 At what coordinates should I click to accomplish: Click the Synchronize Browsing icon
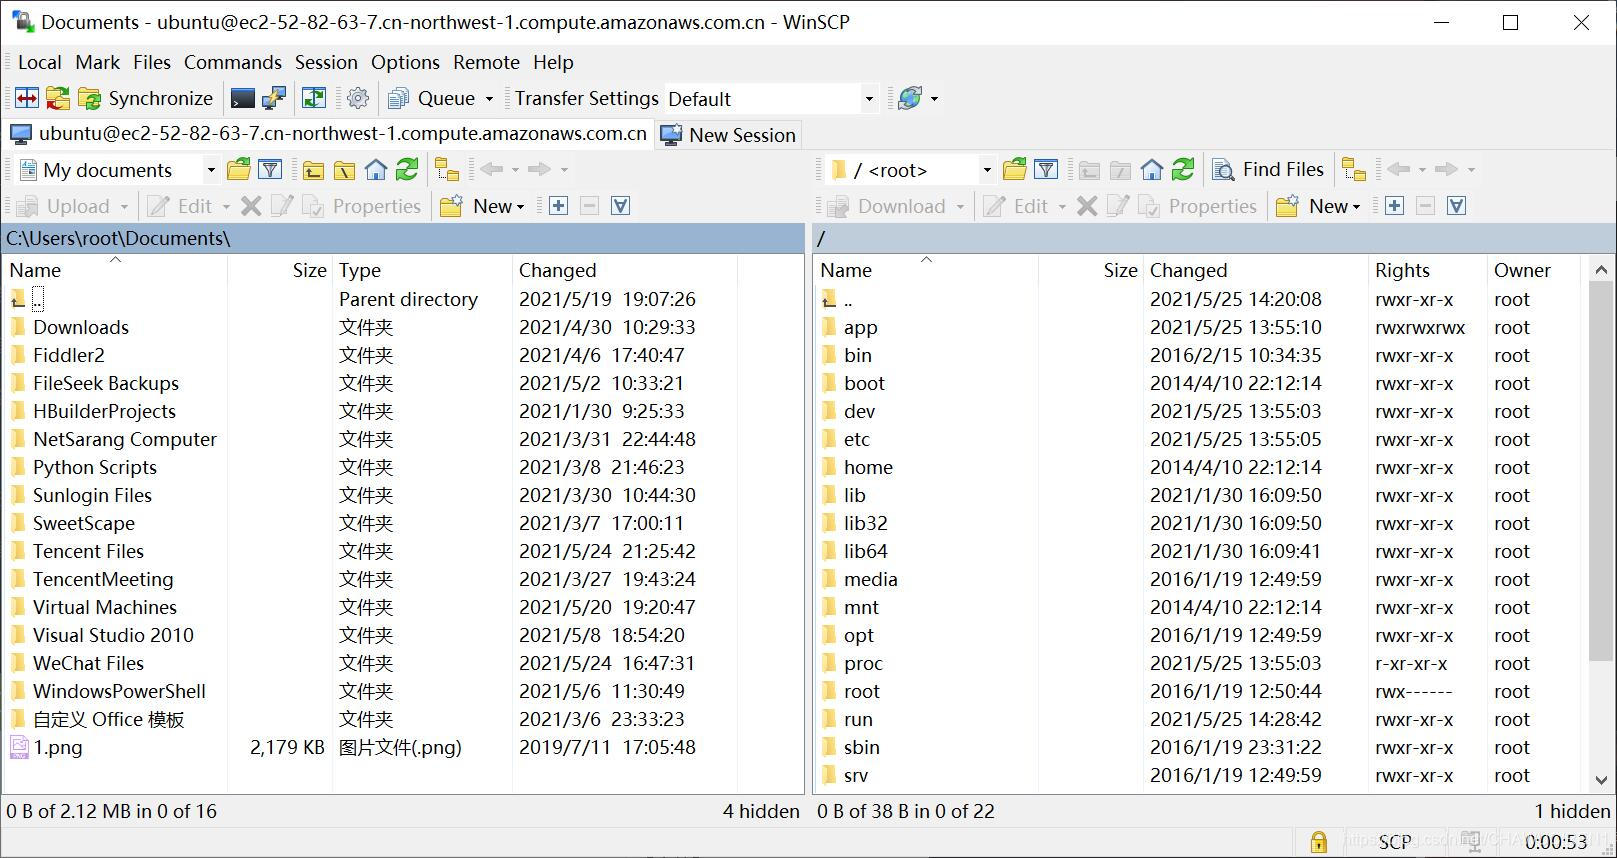point(58,98)
